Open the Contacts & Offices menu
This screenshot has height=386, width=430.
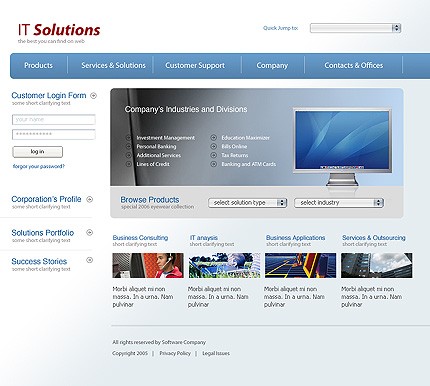pyautogui.click(x=354, y=65)
